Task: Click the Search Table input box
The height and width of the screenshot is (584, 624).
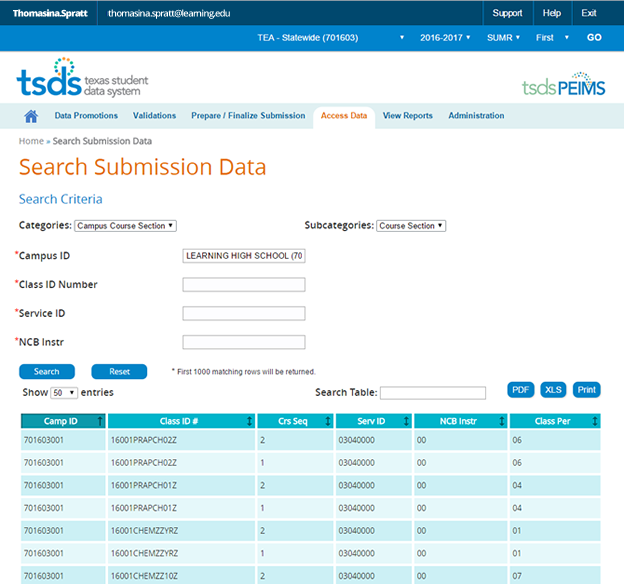Action: [x=432, y=393]
